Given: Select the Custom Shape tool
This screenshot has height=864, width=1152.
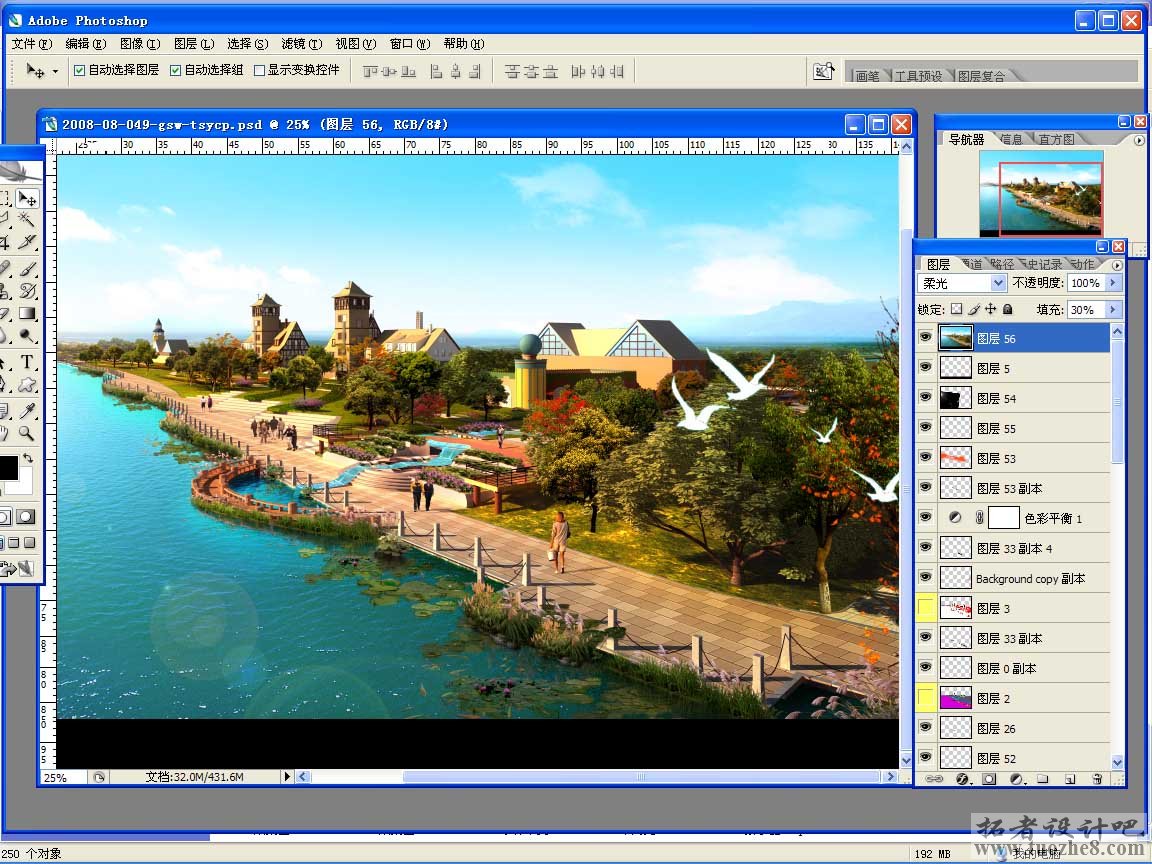Looking at the screenshot, I should click(x=27, y=384).
